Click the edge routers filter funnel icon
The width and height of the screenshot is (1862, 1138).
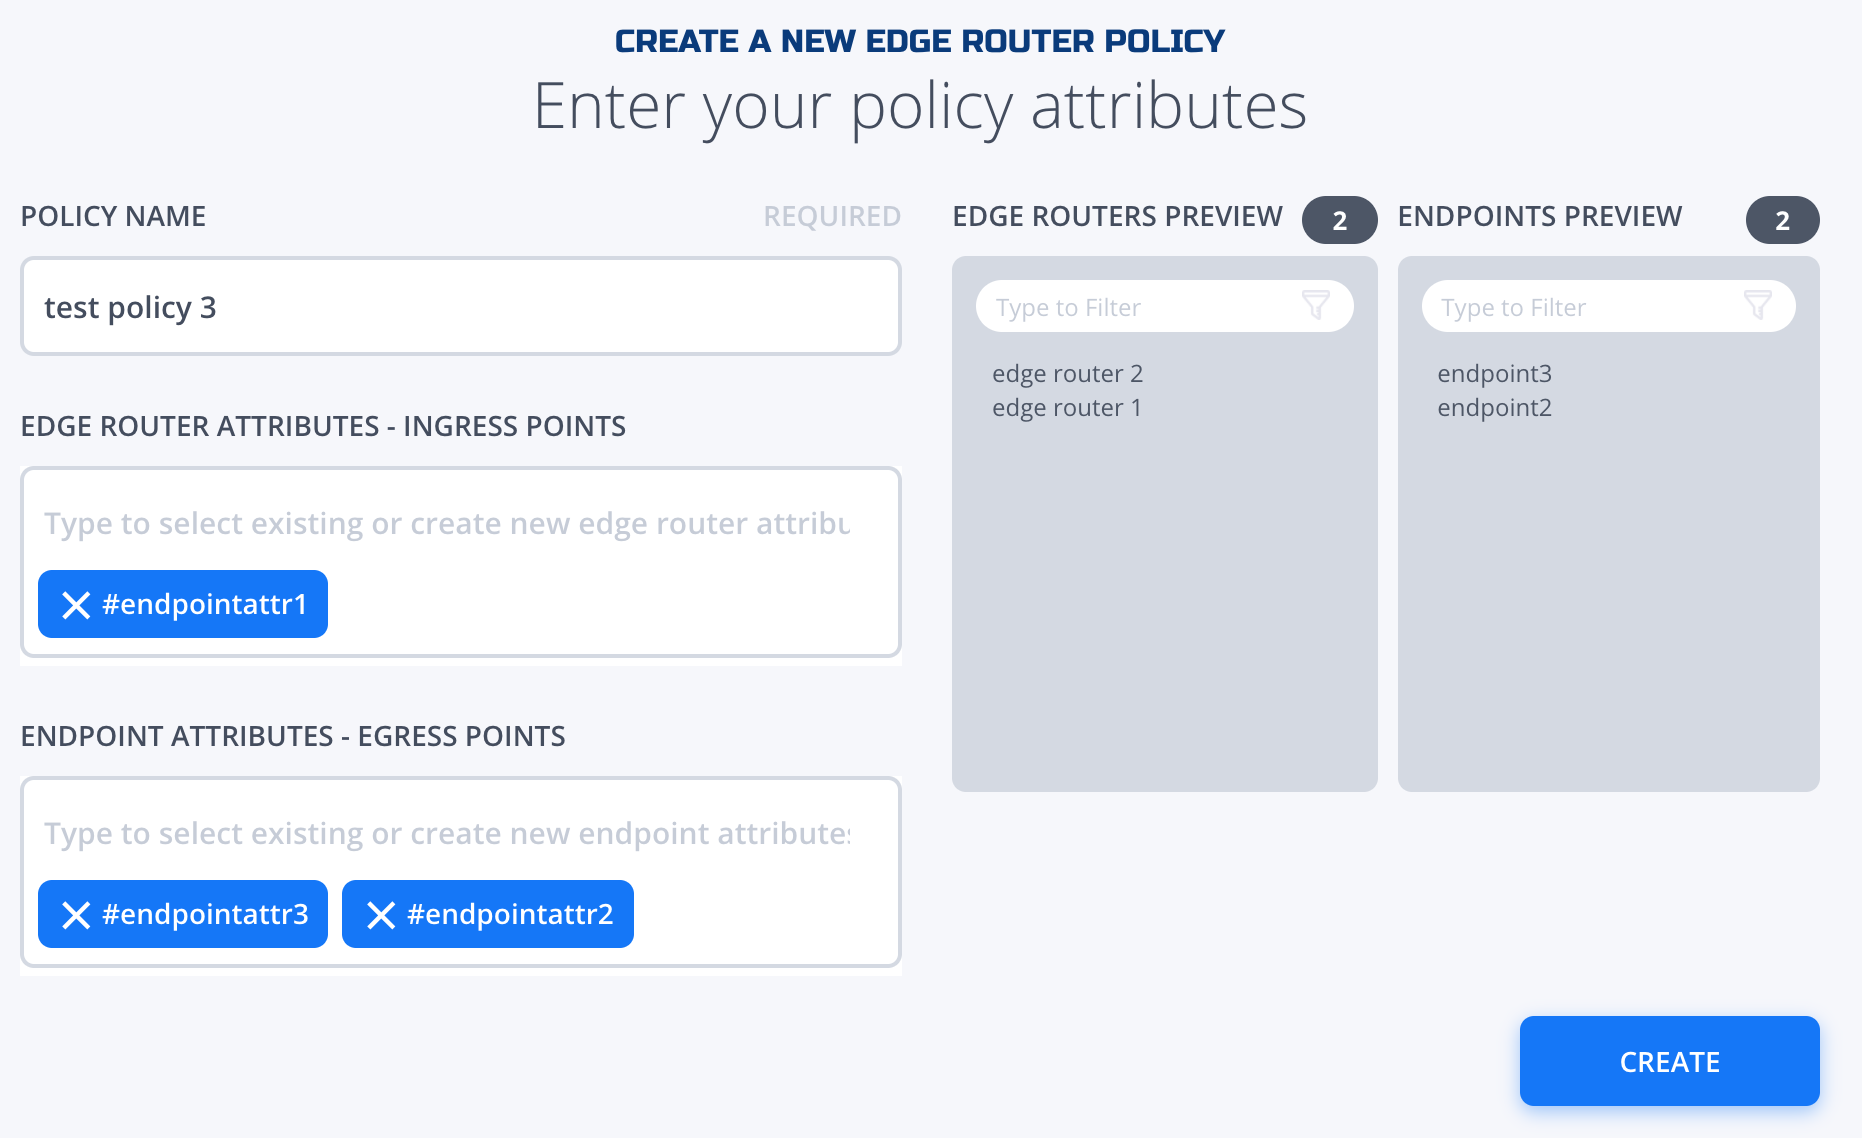coord(1316,305)
